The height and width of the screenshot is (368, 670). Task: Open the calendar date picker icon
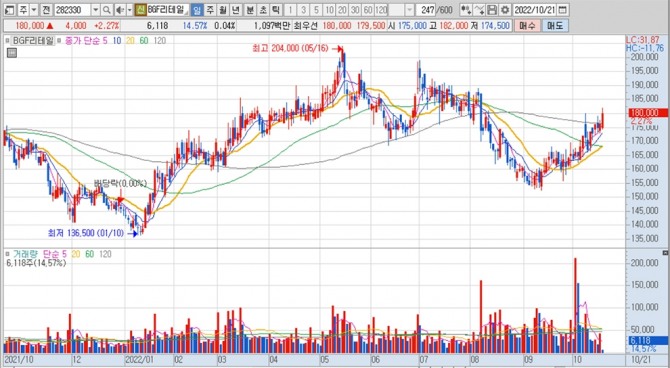coord(563,10)
